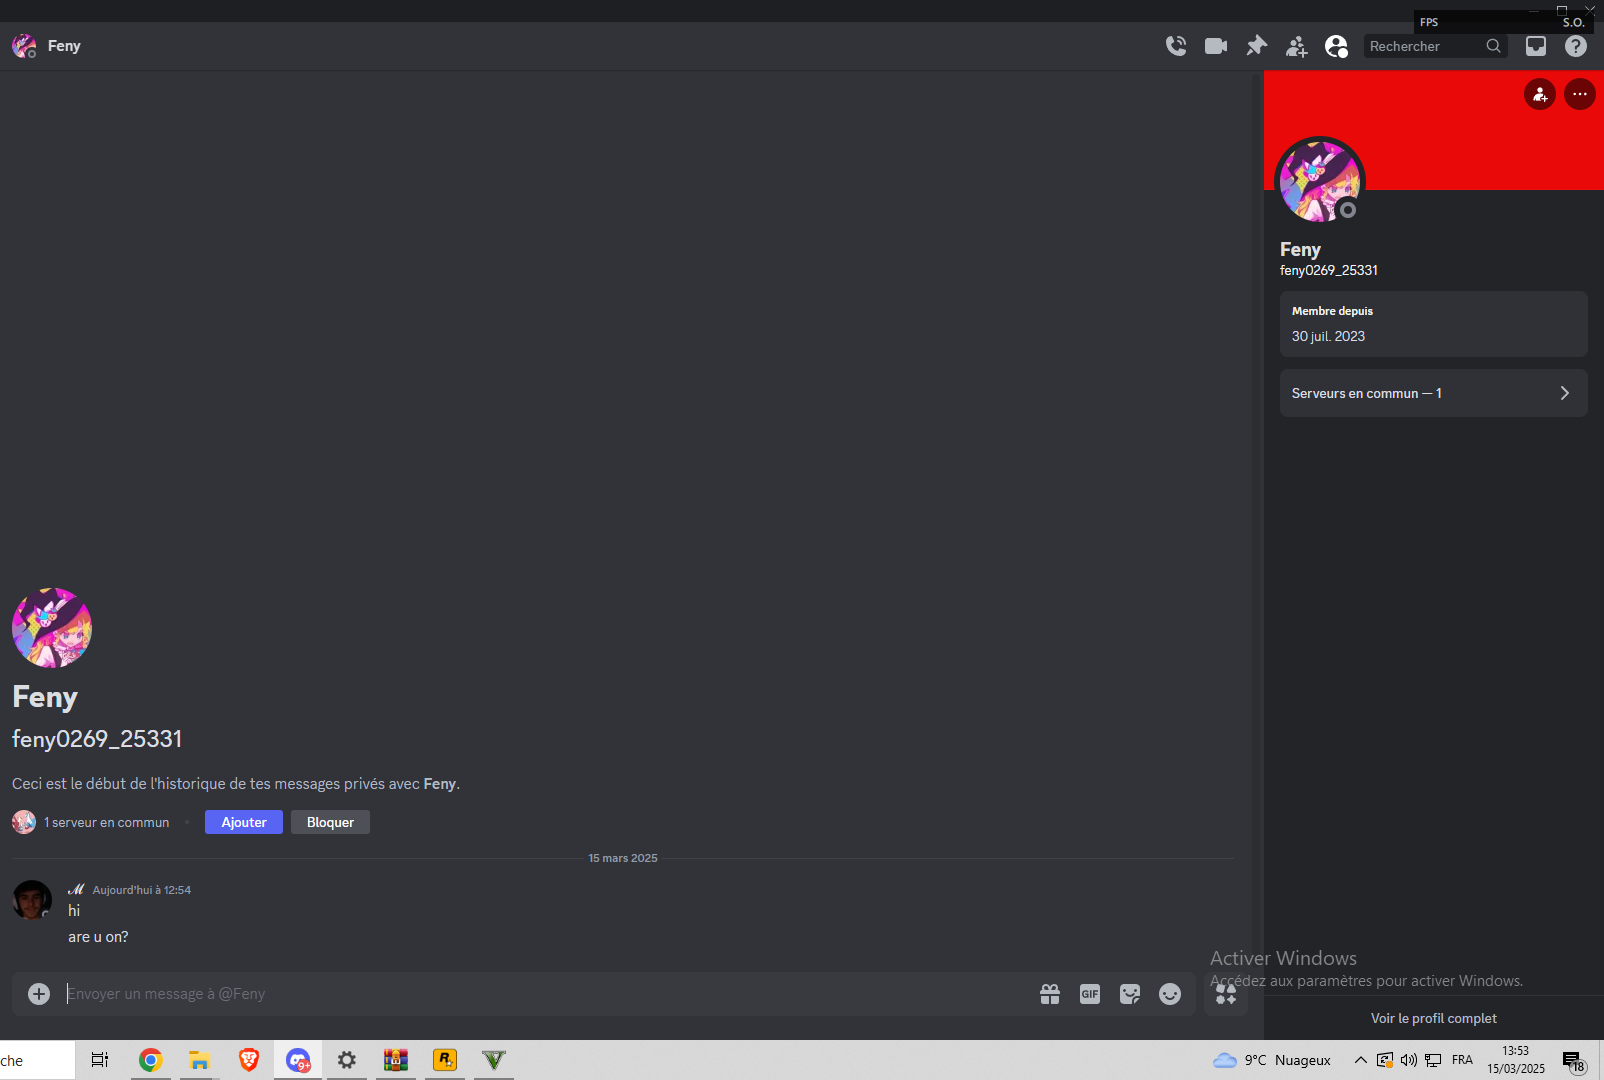Open the sticker picker
Viewport: 1604px width, 1080px height.
click(x=1130, y=994)
